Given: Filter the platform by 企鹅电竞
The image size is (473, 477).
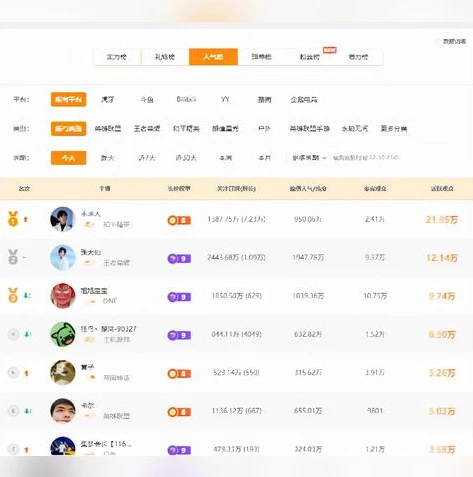Looking at the screenshot, I should (304, 99).
